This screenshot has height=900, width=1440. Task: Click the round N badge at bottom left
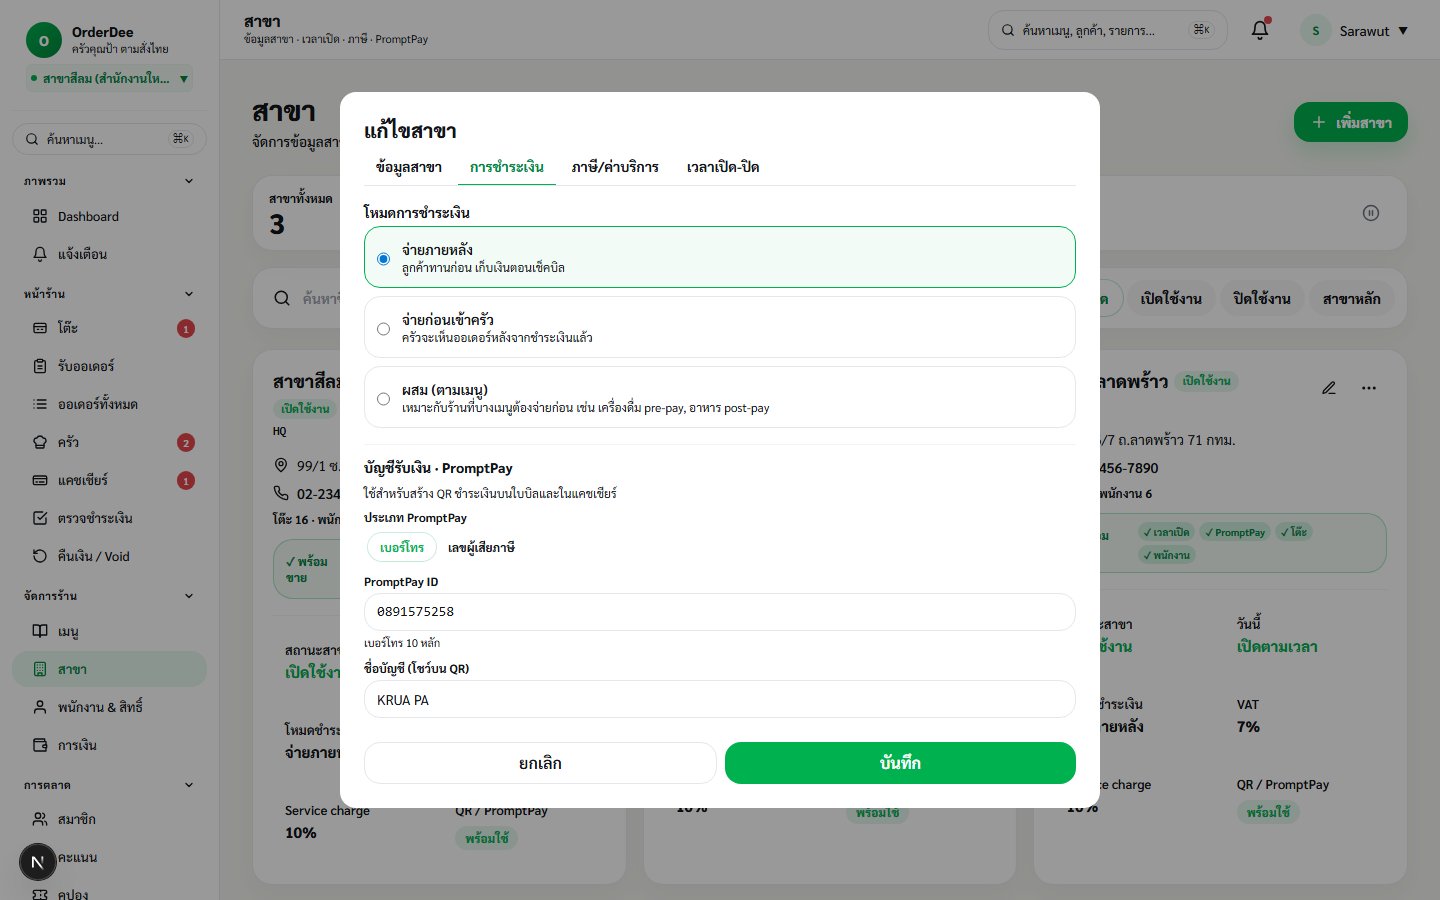[38, 862]
